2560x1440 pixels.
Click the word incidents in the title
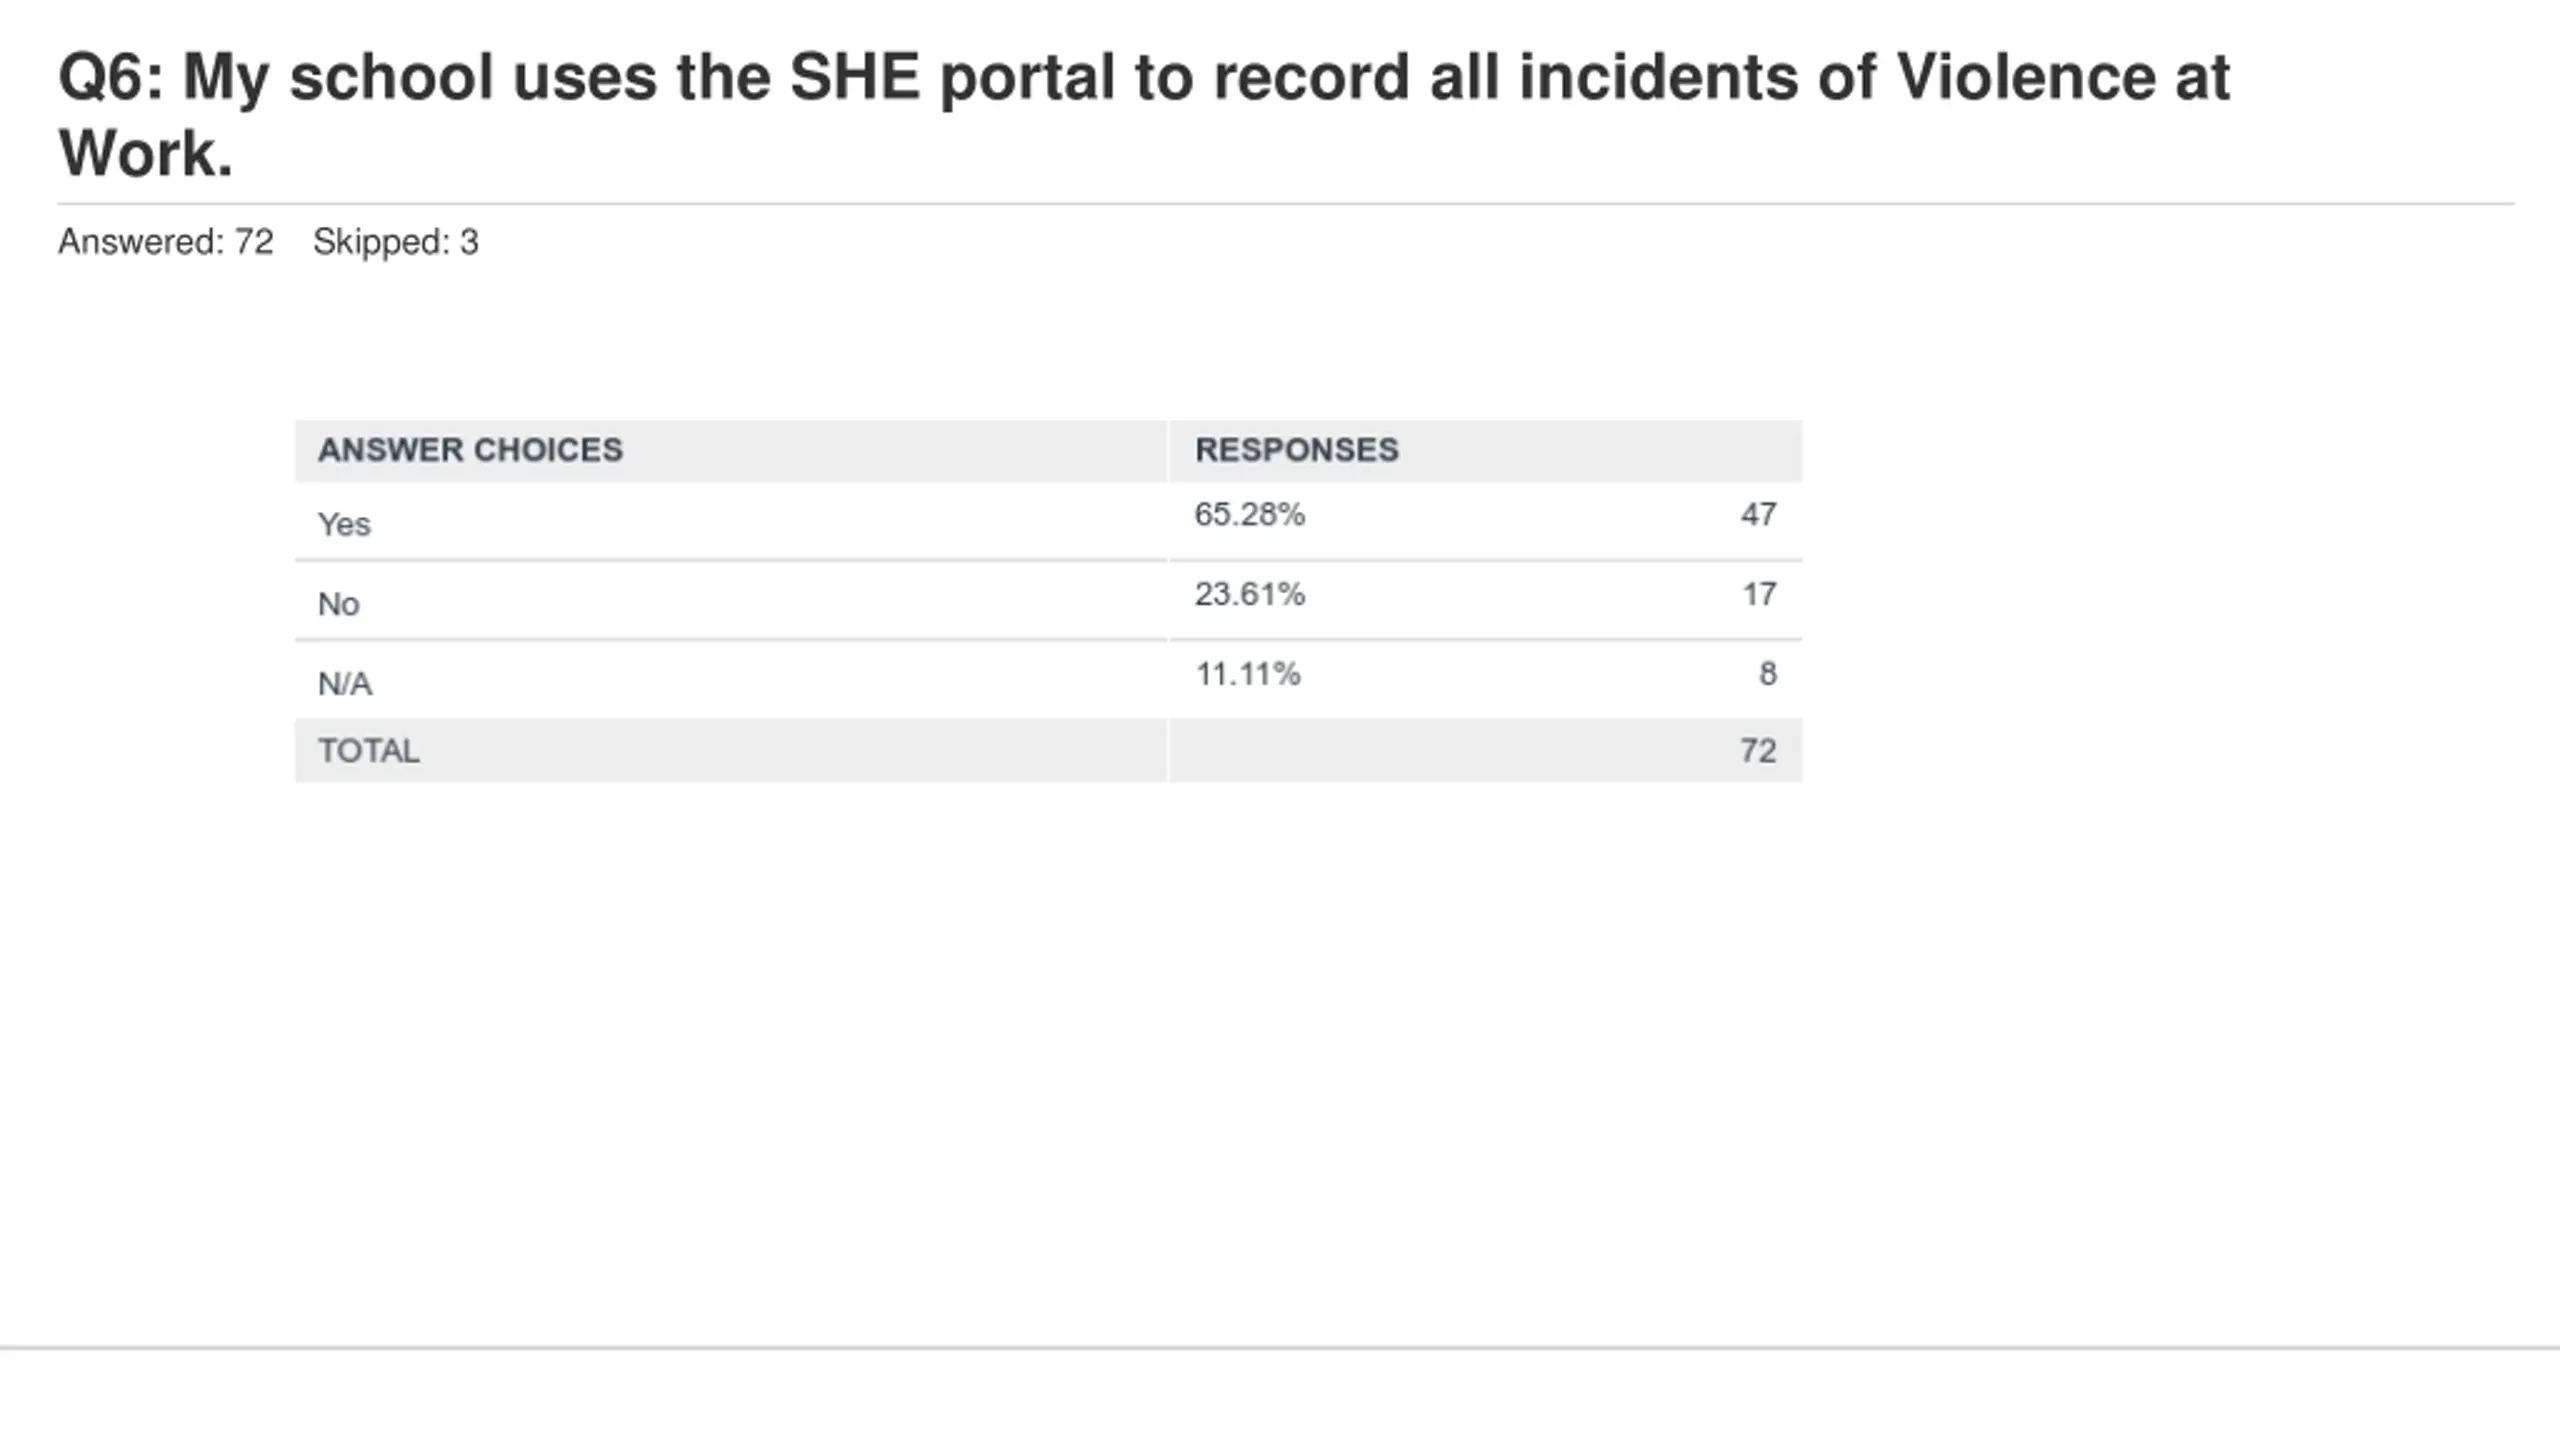point(1658,77)
